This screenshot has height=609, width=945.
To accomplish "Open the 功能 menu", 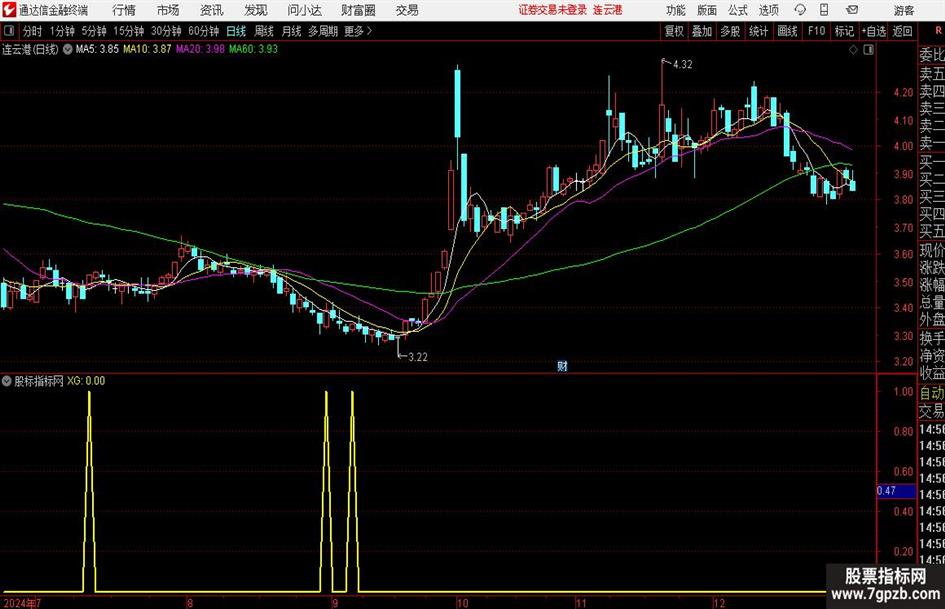I will click(x=676, y=10).
